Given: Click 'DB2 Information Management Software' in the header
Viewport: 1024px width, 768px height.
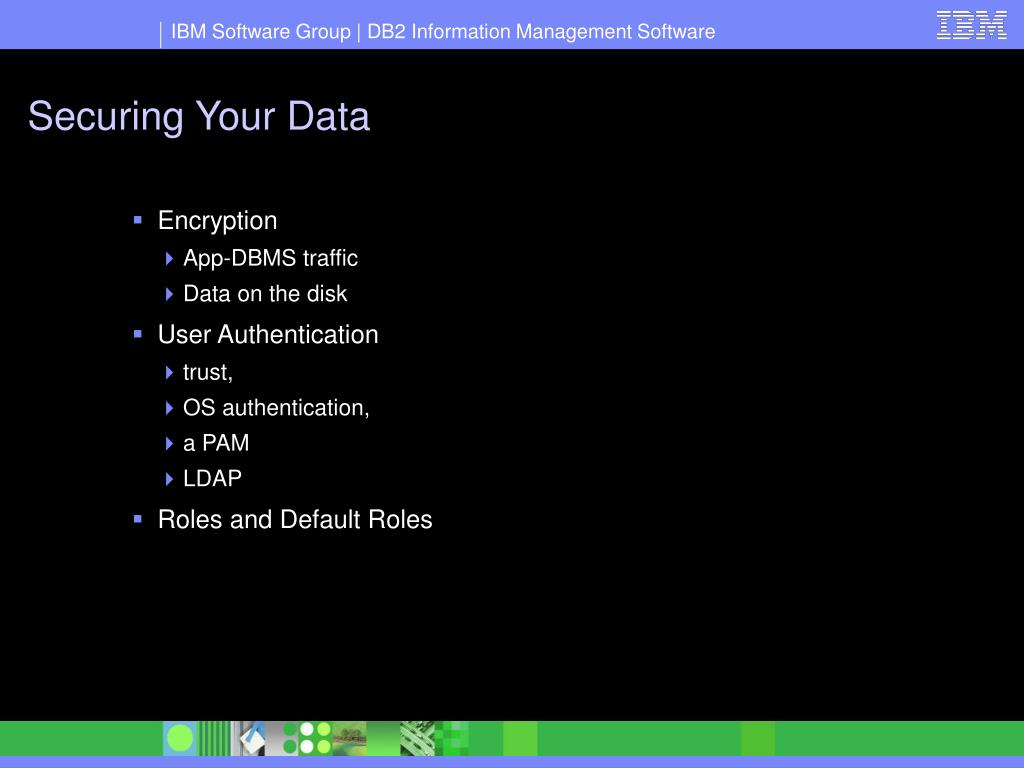Looking at the screenshot, I should click(541, 32).
